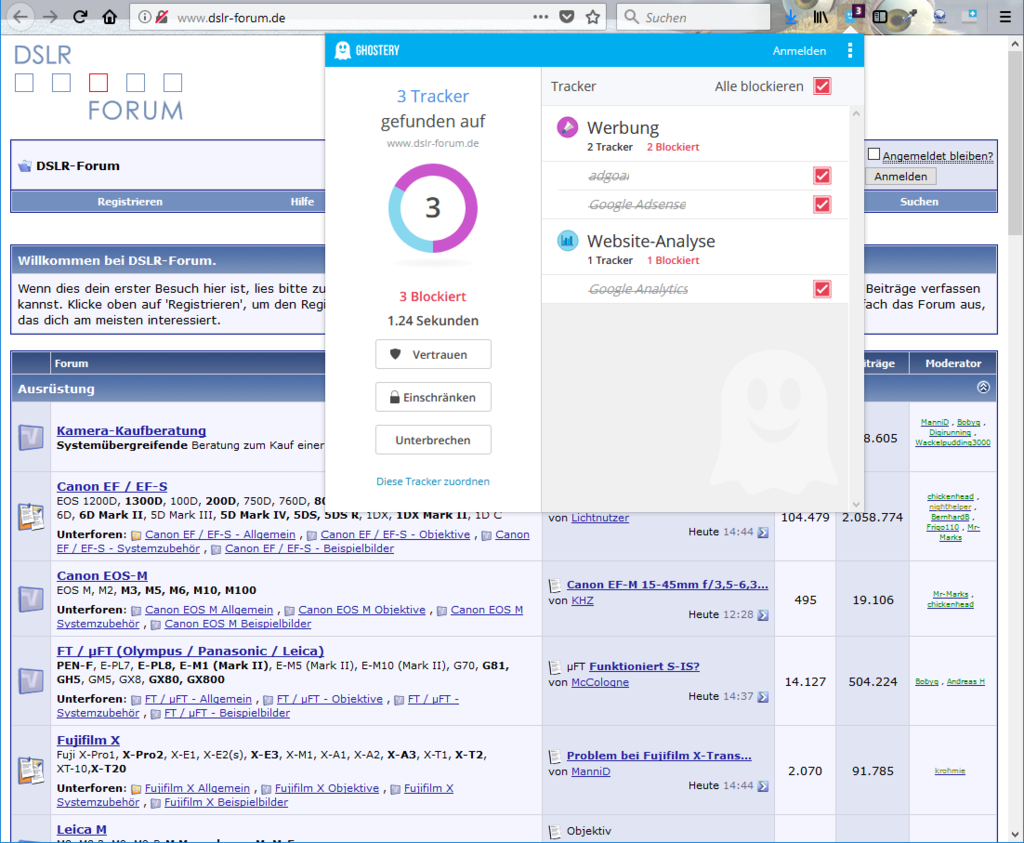Unblock the adgoal tracker checkbox

point(822,176)
